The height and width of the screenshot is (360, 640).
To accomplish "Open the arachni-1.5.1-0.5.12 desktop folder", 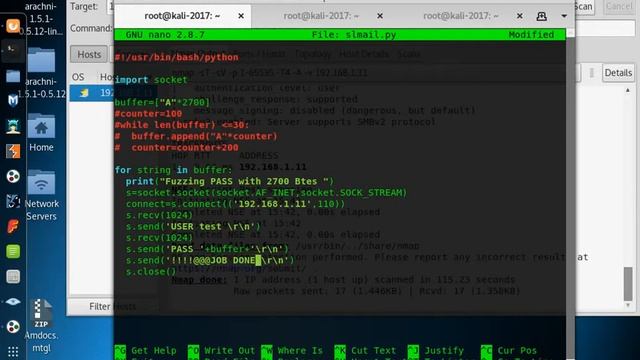I will tap(42, 73).
